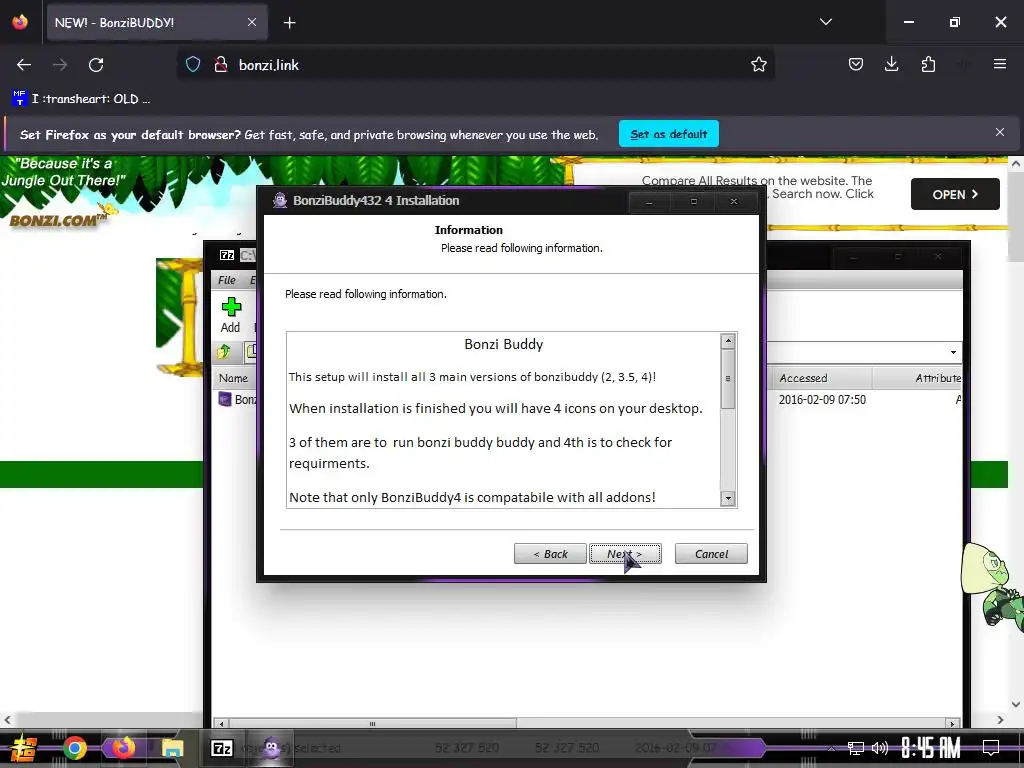Open the File menu in 7-Zip
Image resolution: width=1024 pixels, height=768 pixels.
(x=227, y=280)
